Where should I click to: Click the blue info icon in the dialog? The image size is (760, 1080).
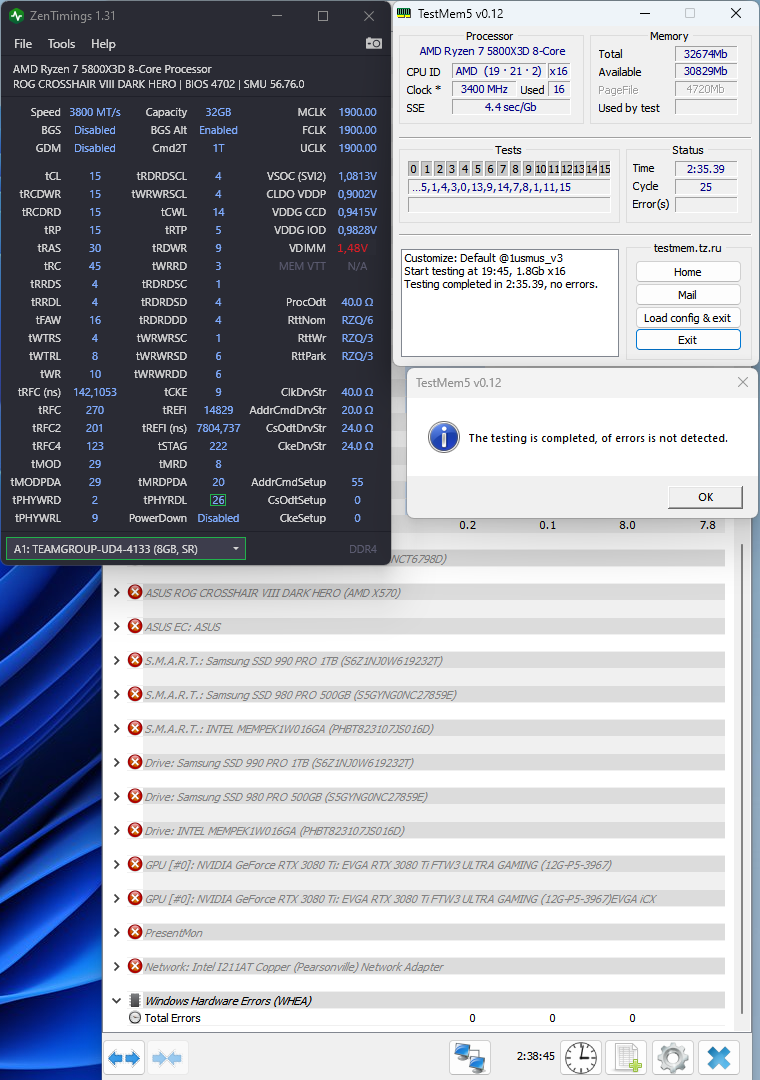pos(444,437)
